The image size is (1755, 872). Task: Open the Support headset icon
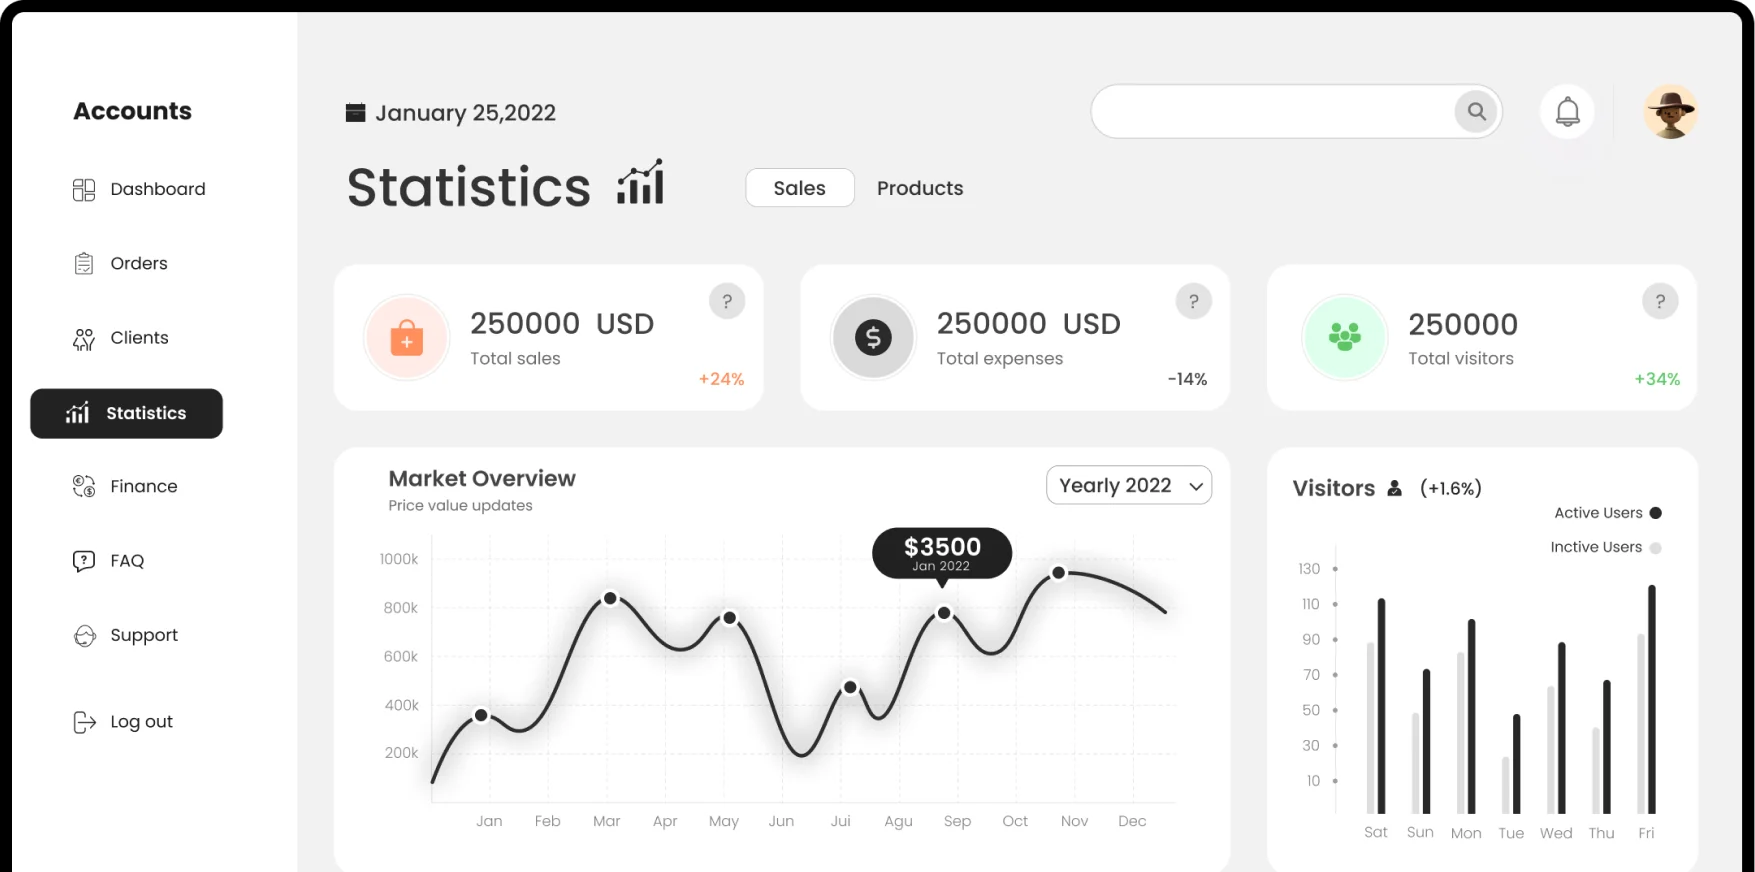pyautogui.click(x=84, y=635)
